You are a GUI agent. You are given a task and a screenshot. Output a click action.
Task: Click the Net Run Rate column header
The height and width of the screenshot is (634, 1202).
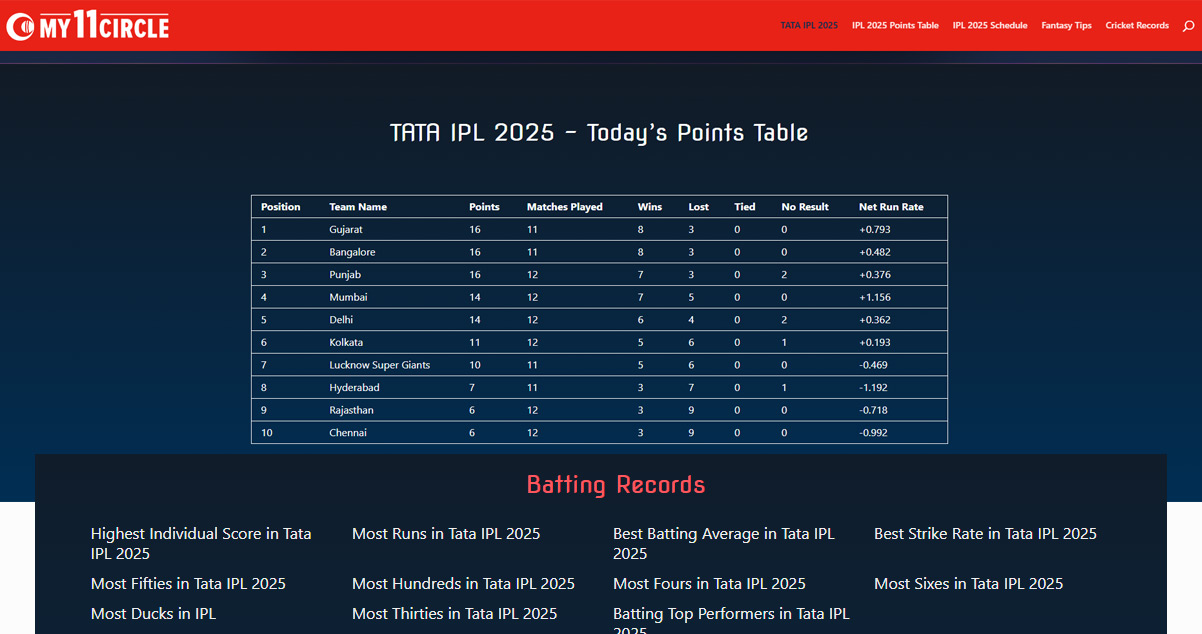tap(891, 207)
